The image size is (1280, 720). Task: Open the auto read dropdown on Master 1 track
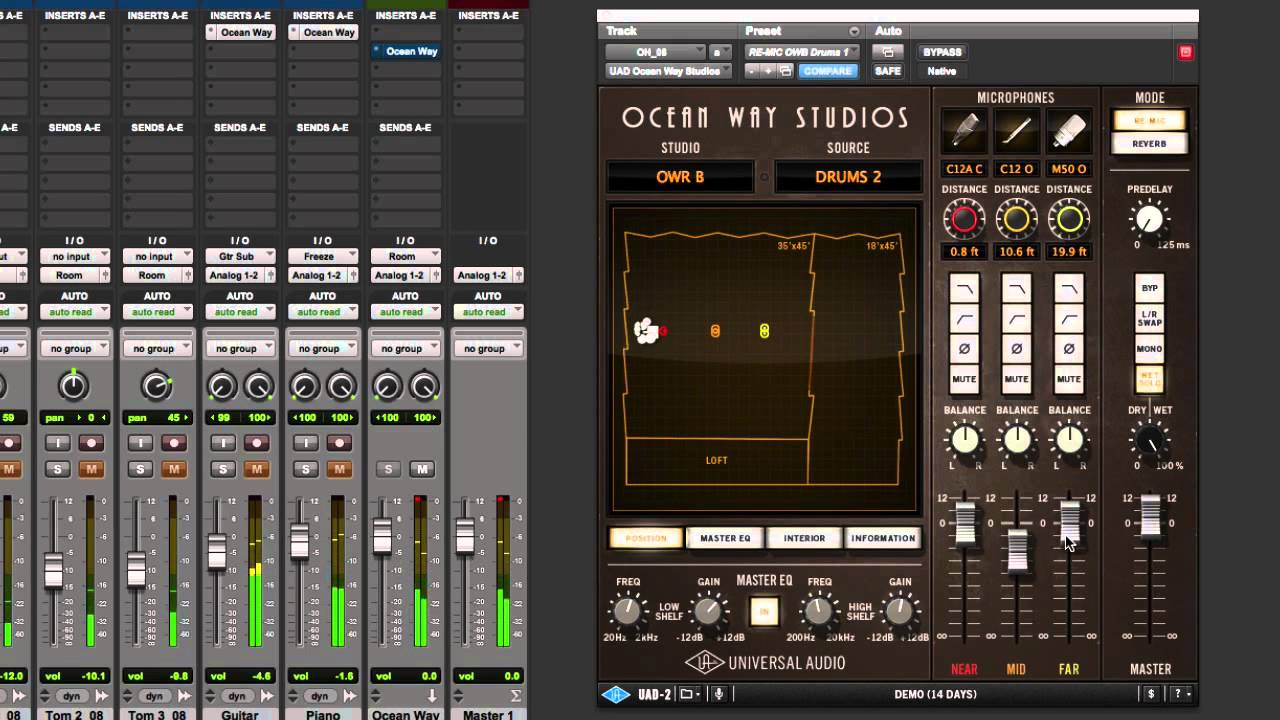(x=488, y=311)
